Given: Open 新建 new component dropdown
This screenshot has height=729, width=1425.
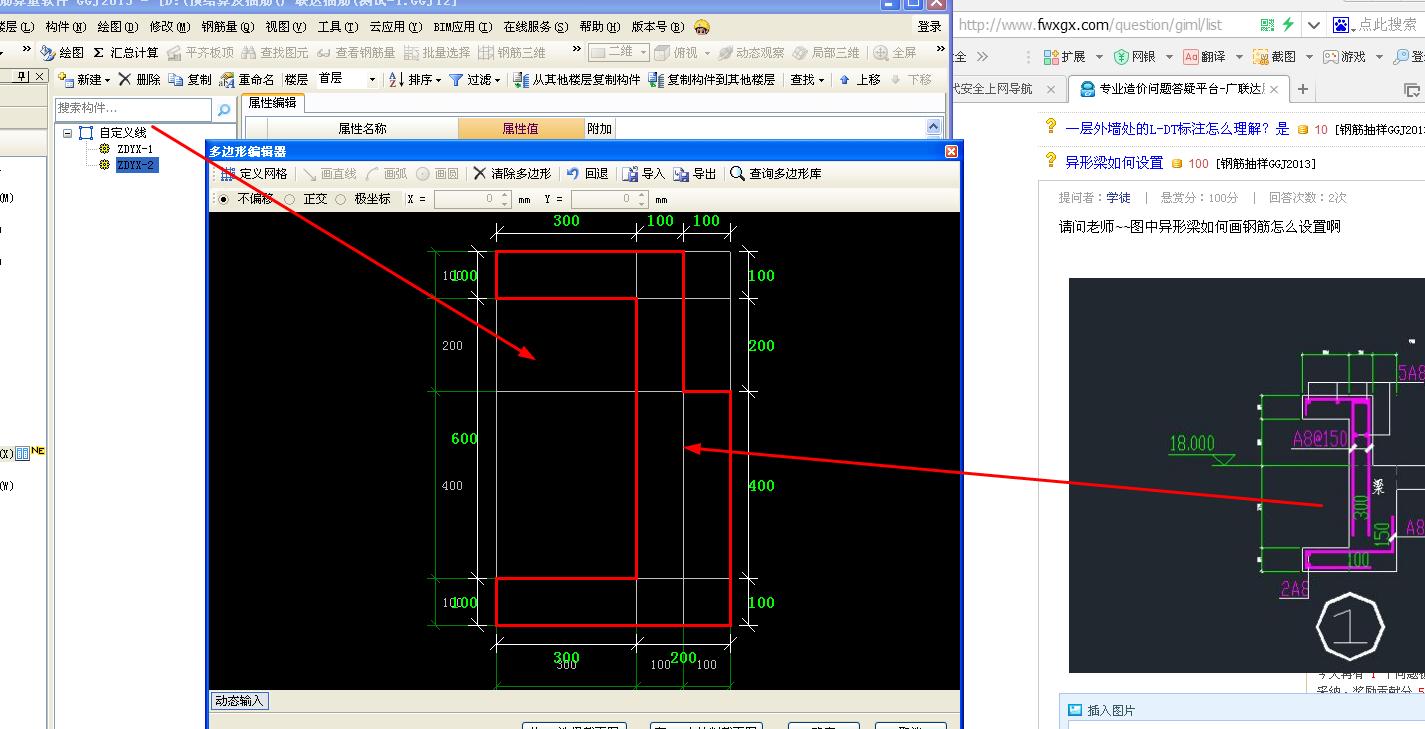Looking at the screenshot, I should (x=85, y=79).
